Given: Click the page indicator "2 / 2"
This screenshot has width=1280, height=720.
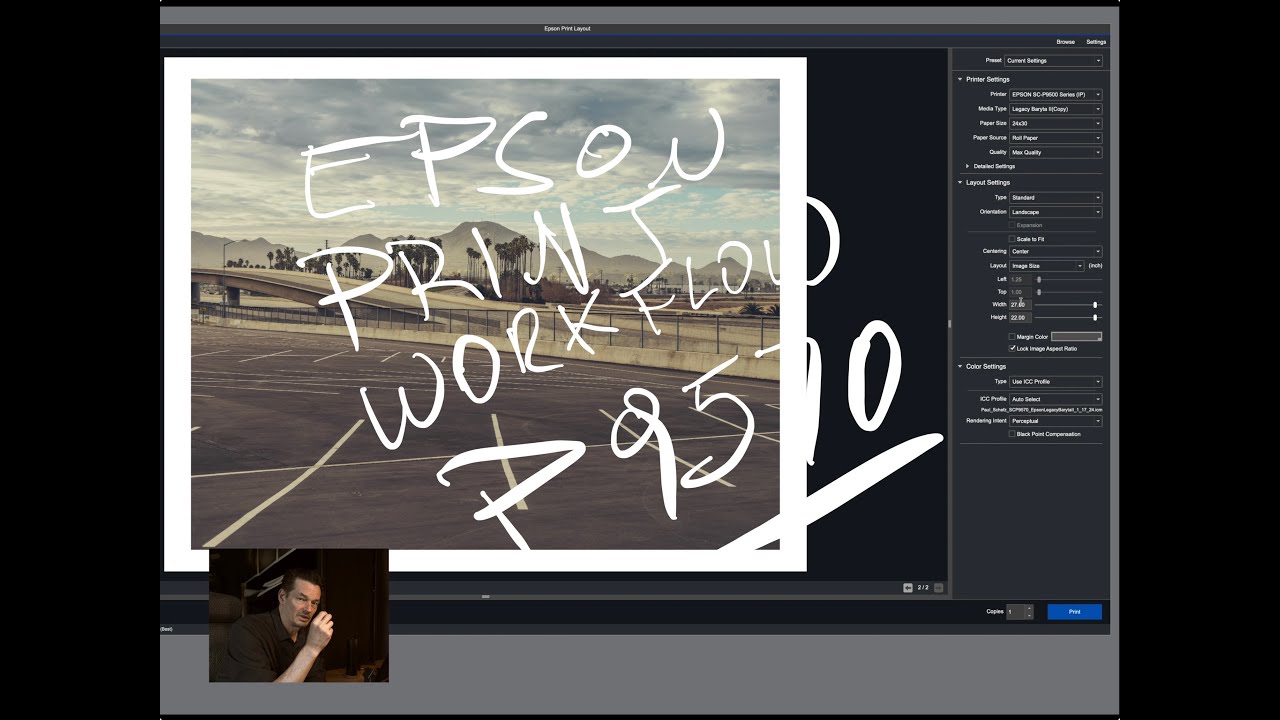Looking at the screenshot, I should point(923,588).
